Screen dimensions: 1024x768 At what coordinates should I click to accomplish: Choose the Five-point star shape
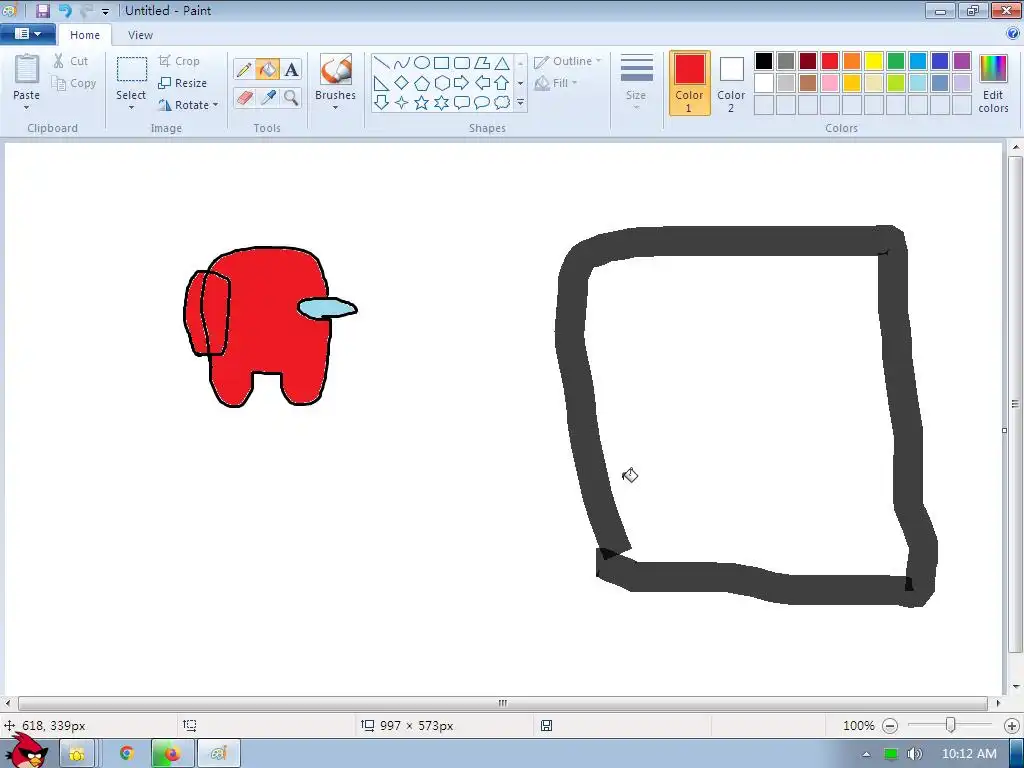422,103
